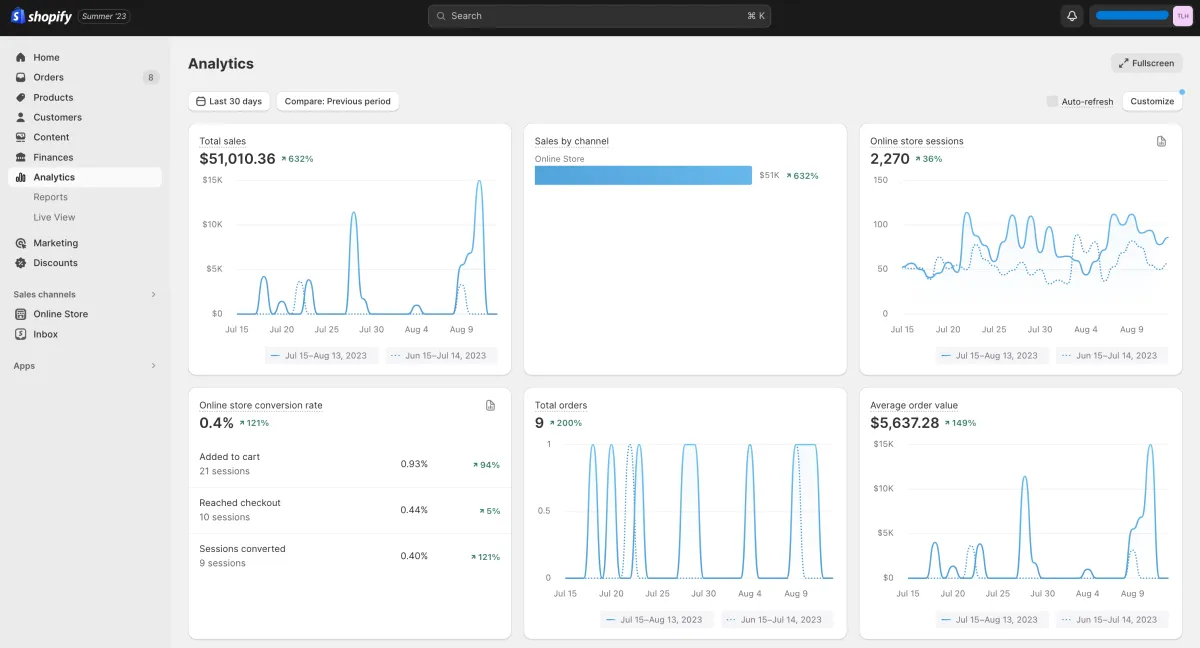1200x648 pixels.
Task: Expand the Sales channels section
Action: [x=153, y=295]
